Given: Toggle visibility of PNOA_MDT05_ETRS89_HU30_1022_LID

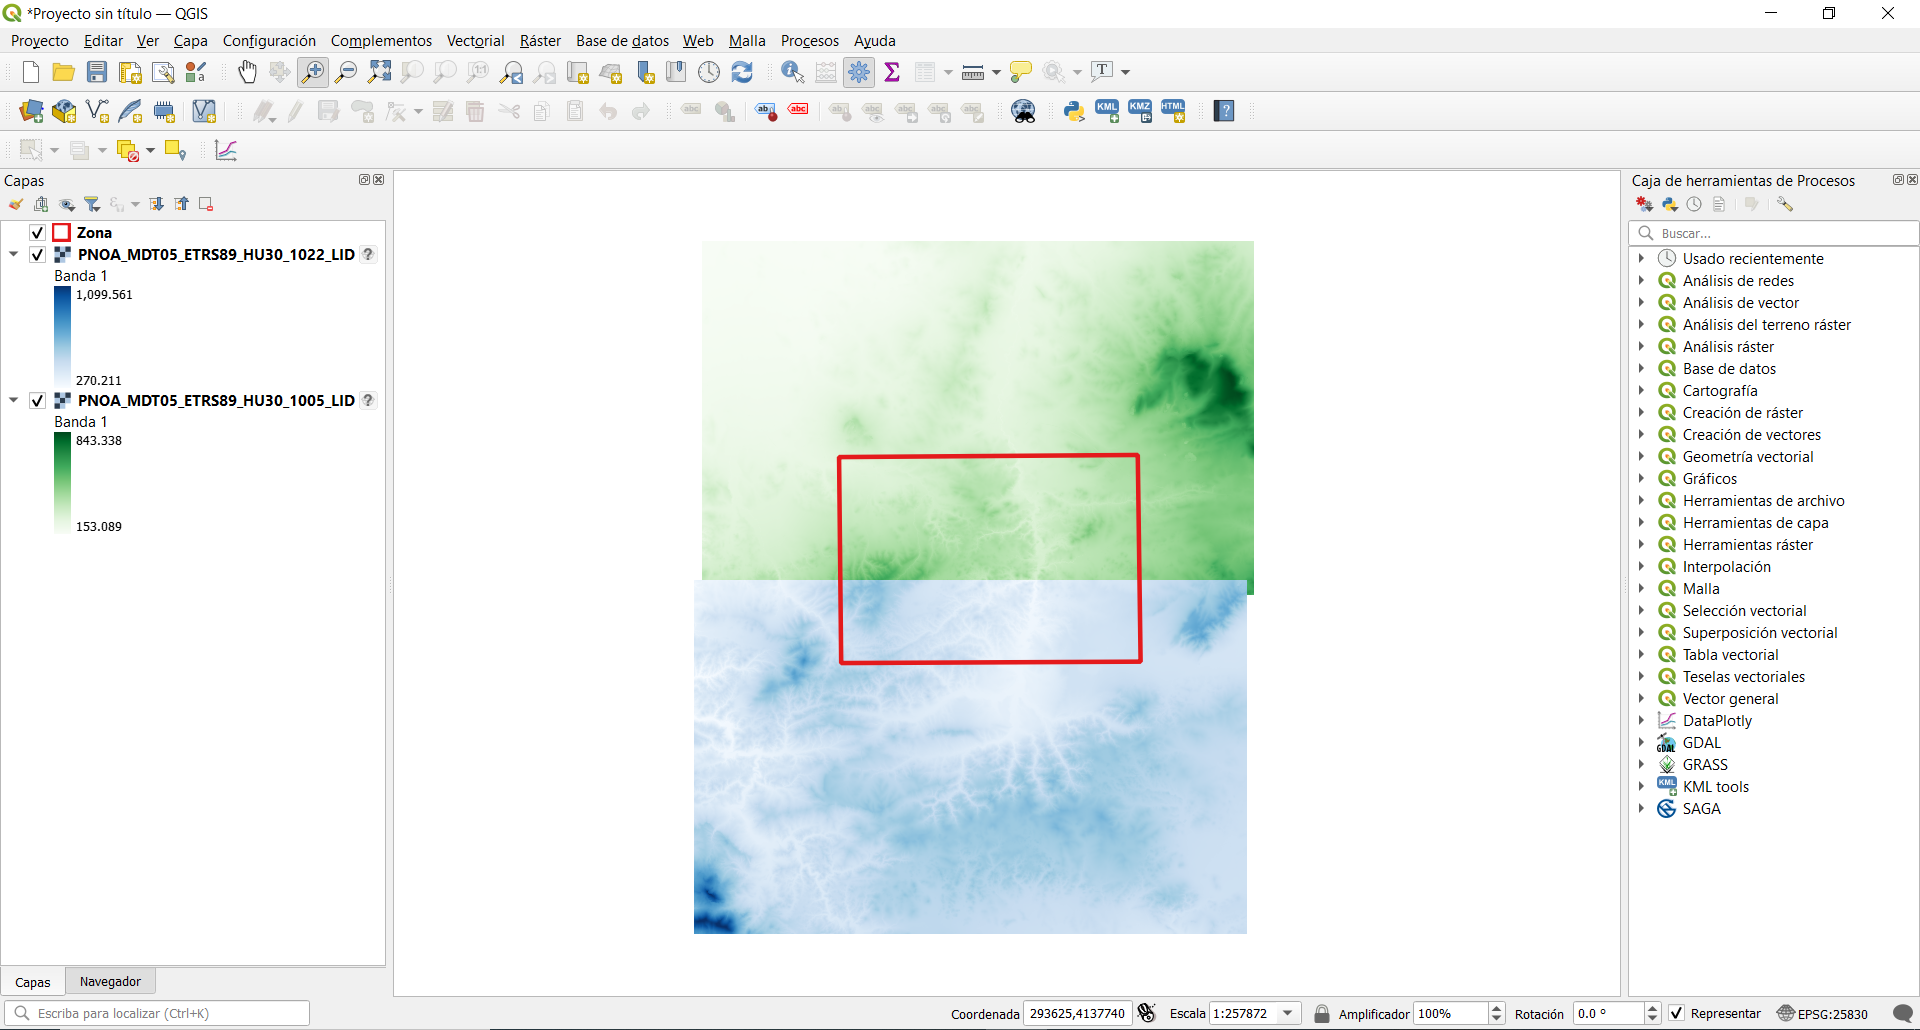Looking at the screenshot, I should (37, 255).
